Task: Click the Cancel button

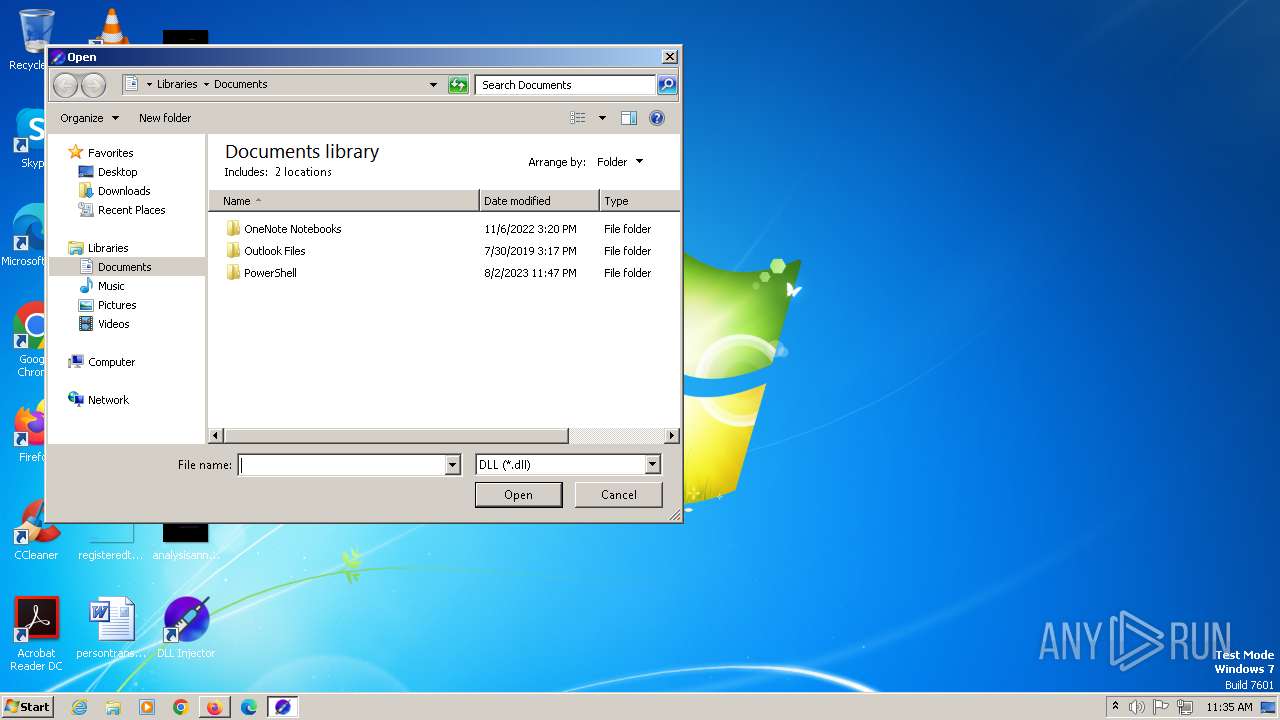Action: (x=619, y=495)
